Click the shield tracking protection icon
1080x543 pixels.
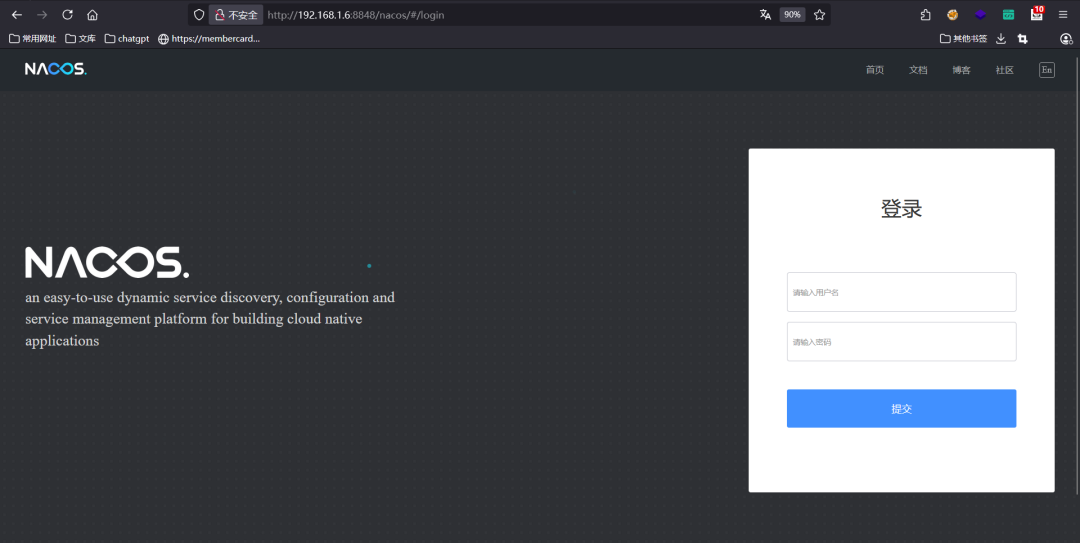199,14
